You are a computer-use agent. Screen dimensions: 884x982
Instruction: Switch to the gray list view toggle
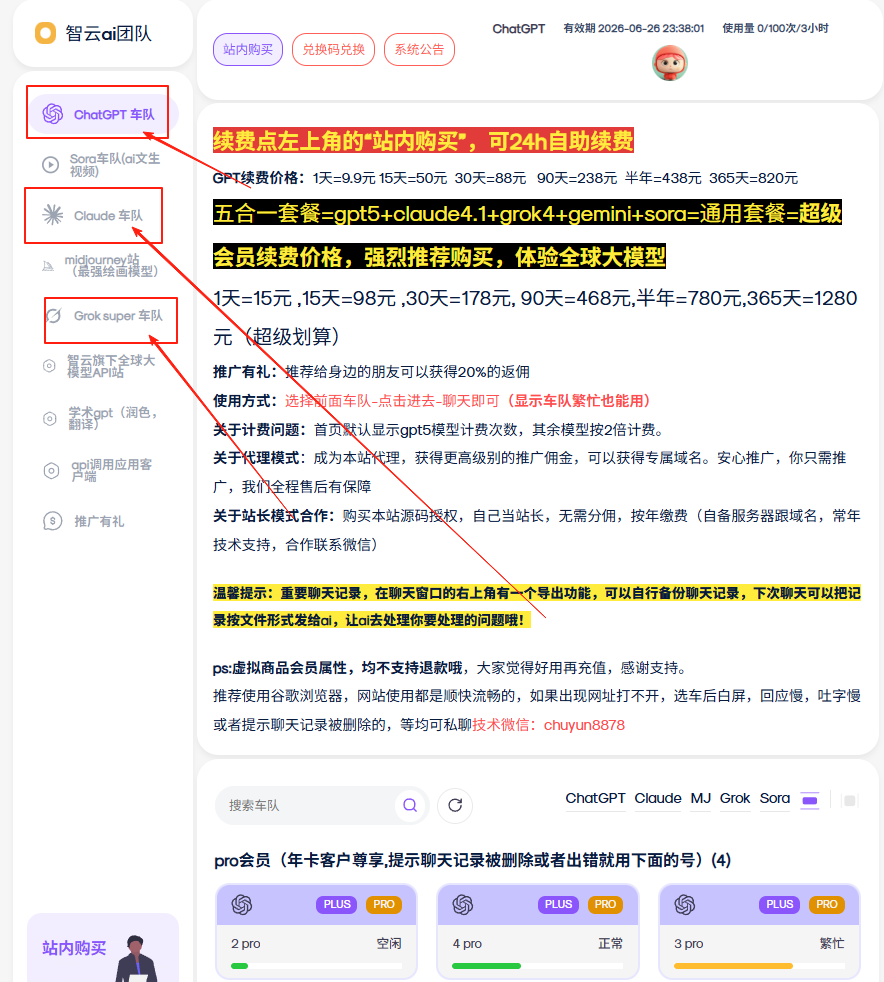point(849,799)
